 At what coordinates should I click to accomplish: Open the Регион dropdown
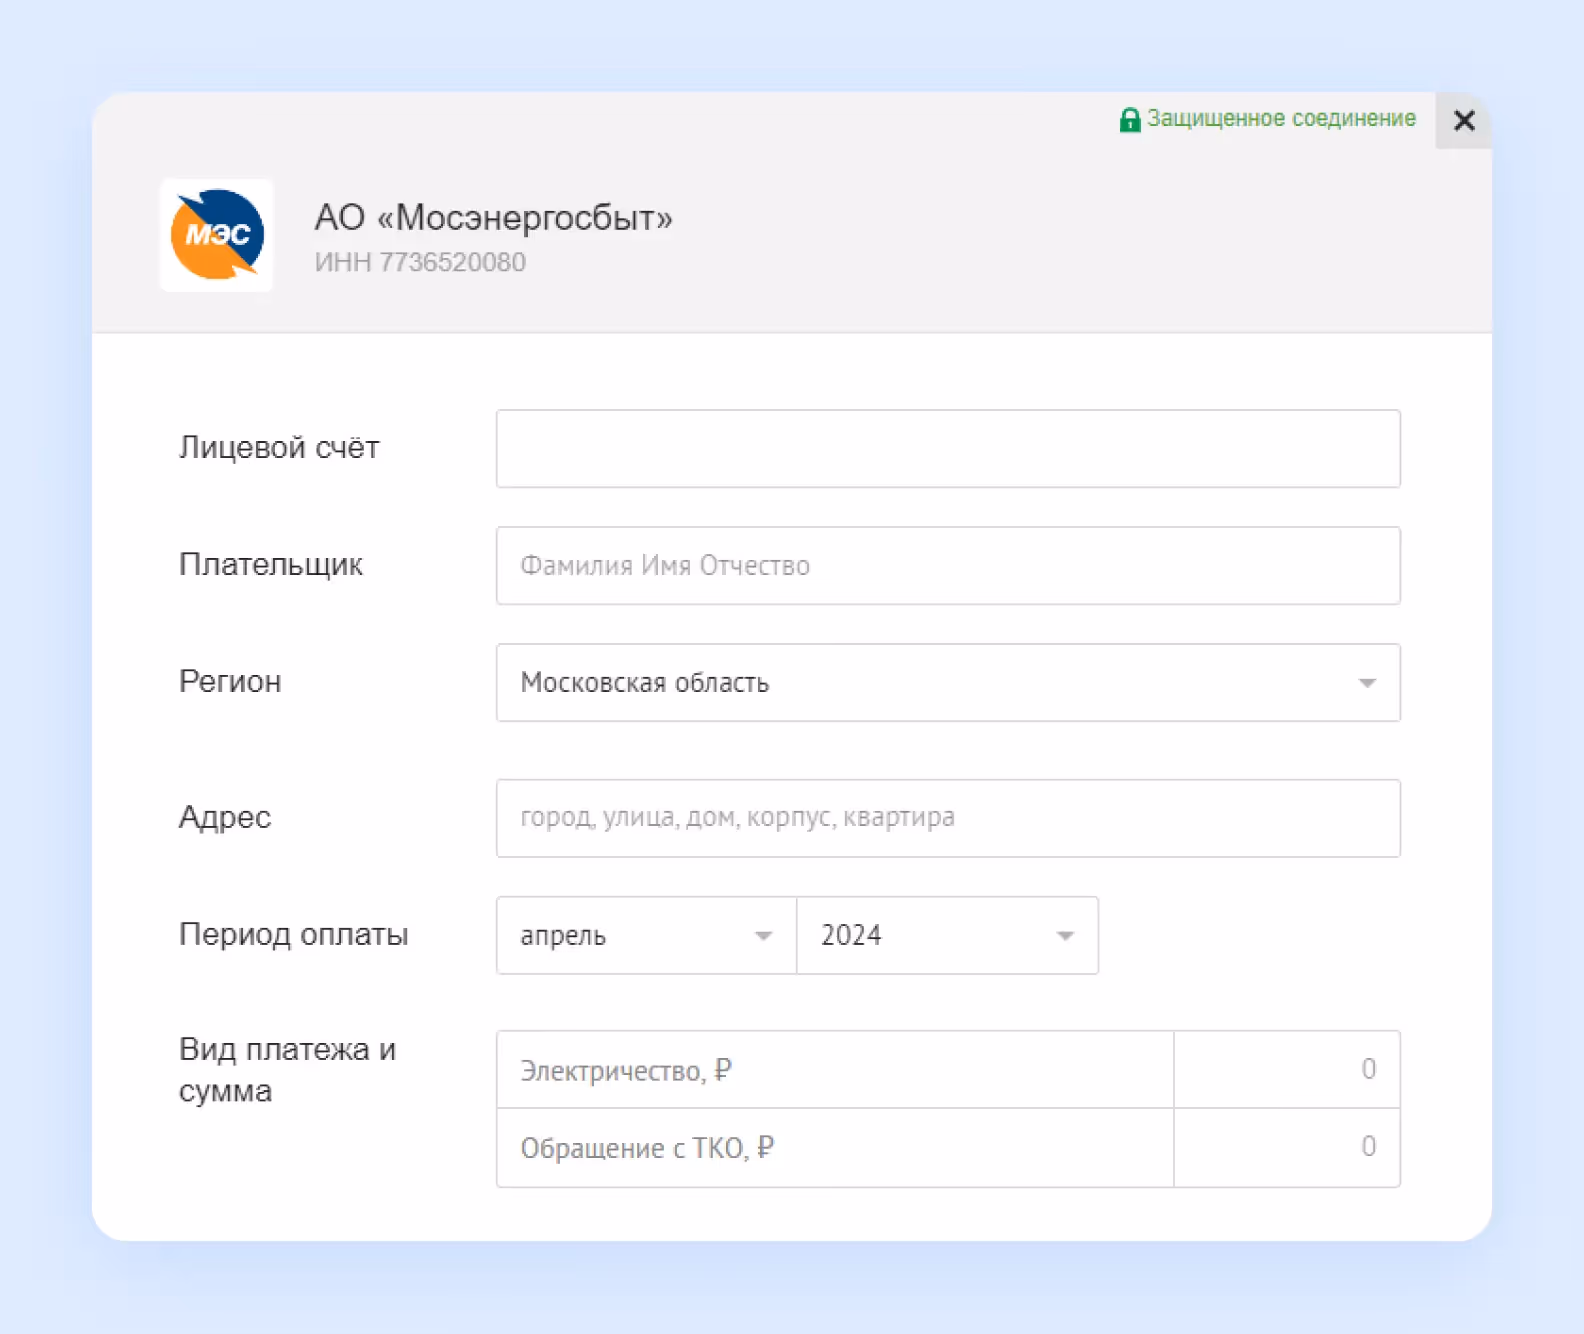[x=948, y=683]
